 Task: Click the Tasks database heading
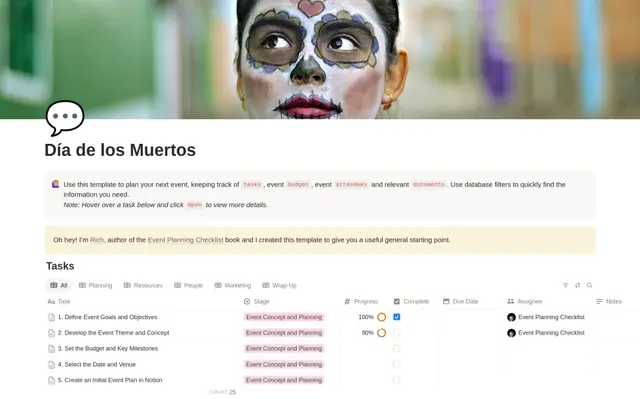tap(60, 266)
